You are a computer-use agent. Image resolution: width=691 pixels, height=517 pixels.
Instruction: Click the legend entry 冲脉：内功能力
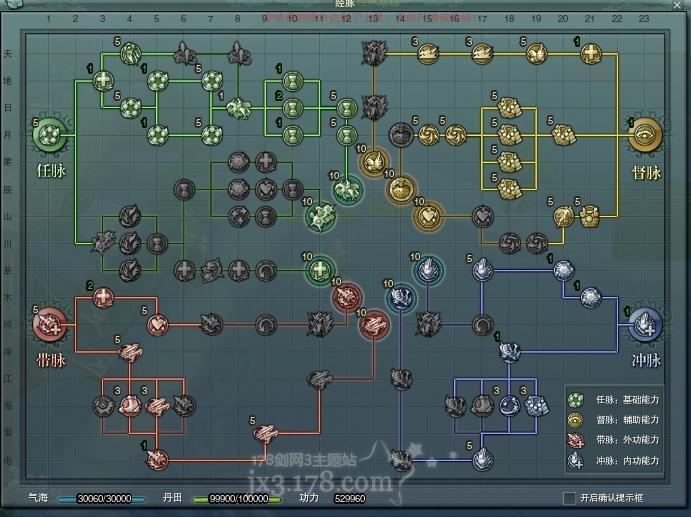(614, 461)
